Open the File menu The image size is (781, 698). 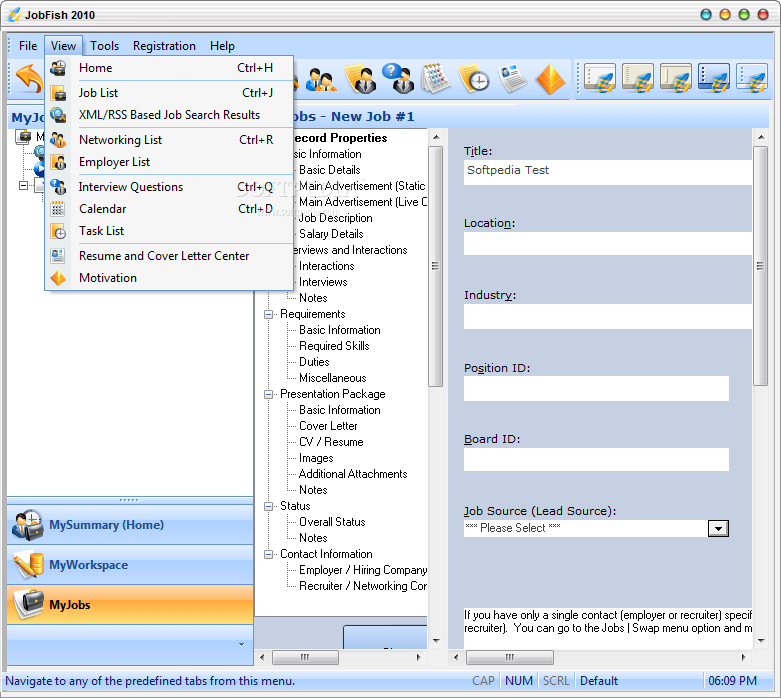tap(28, 46)
